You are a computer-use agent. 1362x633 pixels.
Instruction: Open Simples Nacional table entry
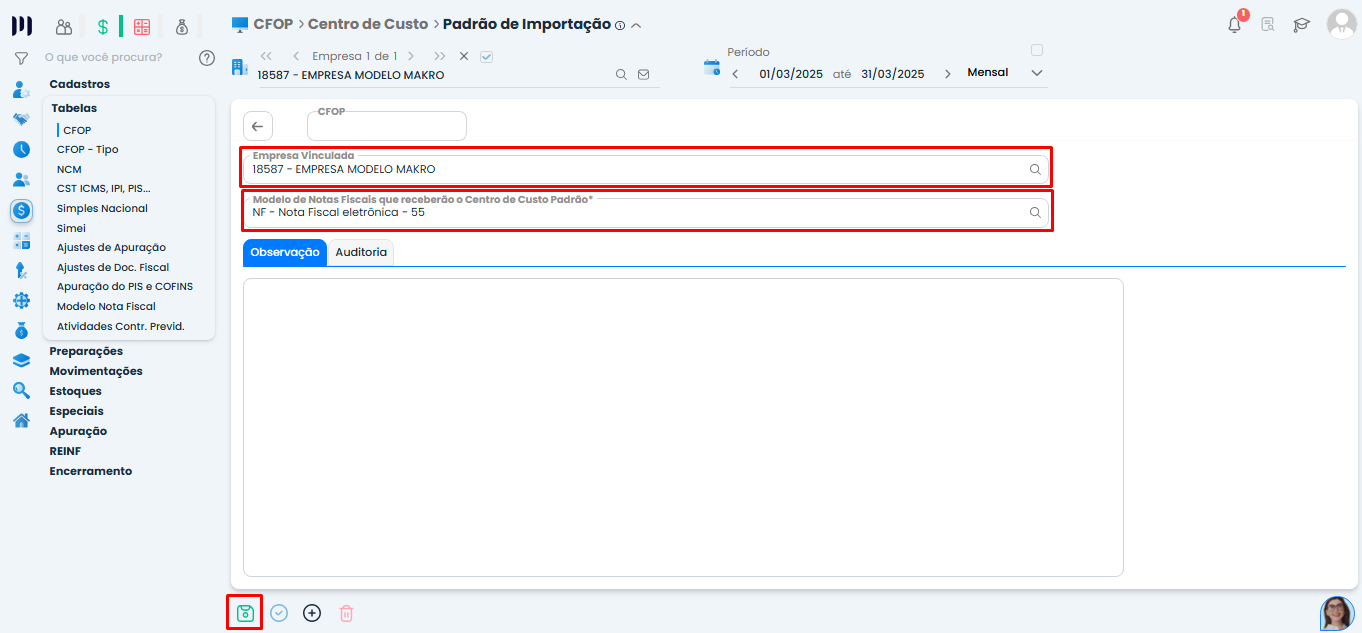tap(102, 208)
